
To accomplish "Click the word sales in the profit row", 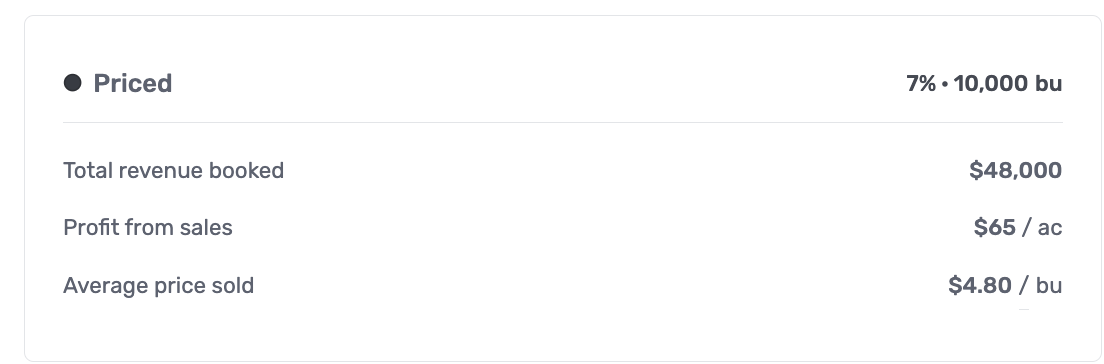I will coord(206,227).
